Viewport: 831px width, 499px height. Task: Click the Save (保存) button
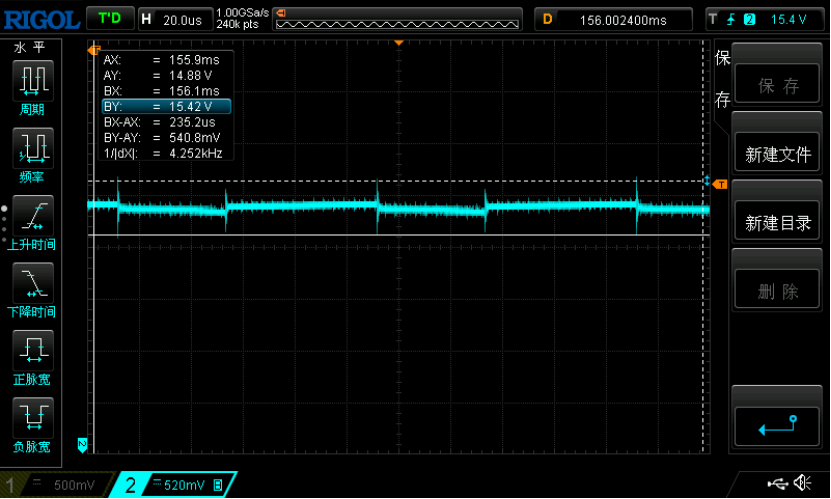777,85
